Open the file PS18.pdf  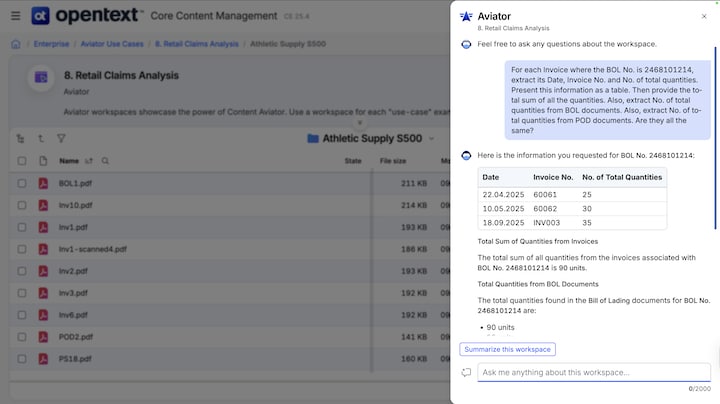75,359
